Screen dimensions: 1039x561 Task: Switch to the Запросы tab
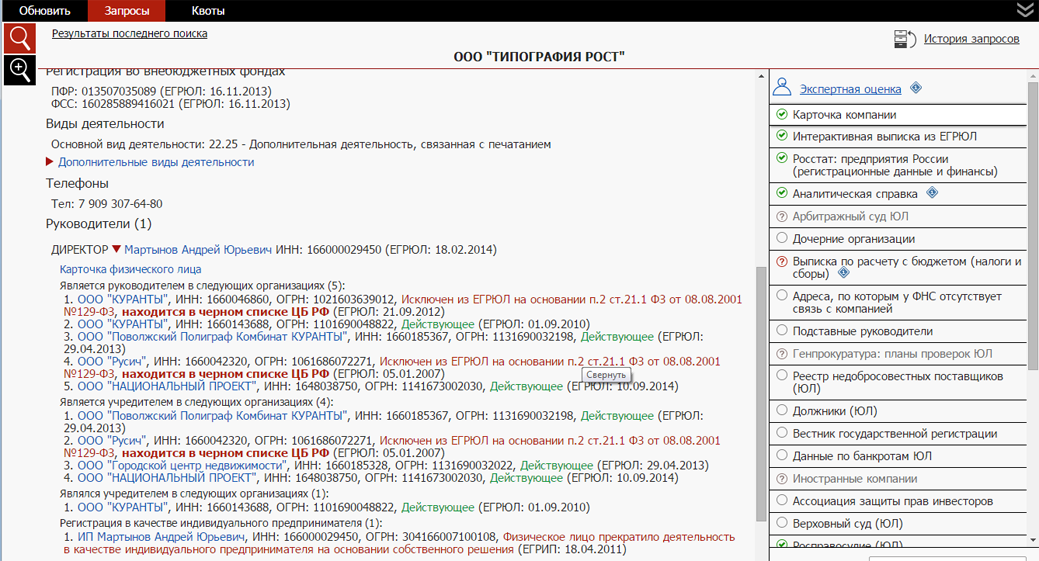(x=127, y=11)
